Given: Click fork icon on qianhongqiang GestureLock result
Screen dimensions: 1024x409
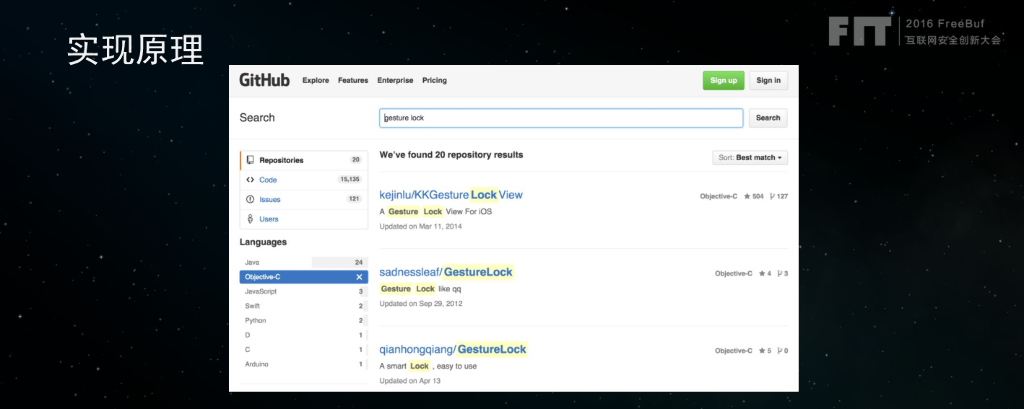Looking at the screenshot, I should (x=781, y=351).
